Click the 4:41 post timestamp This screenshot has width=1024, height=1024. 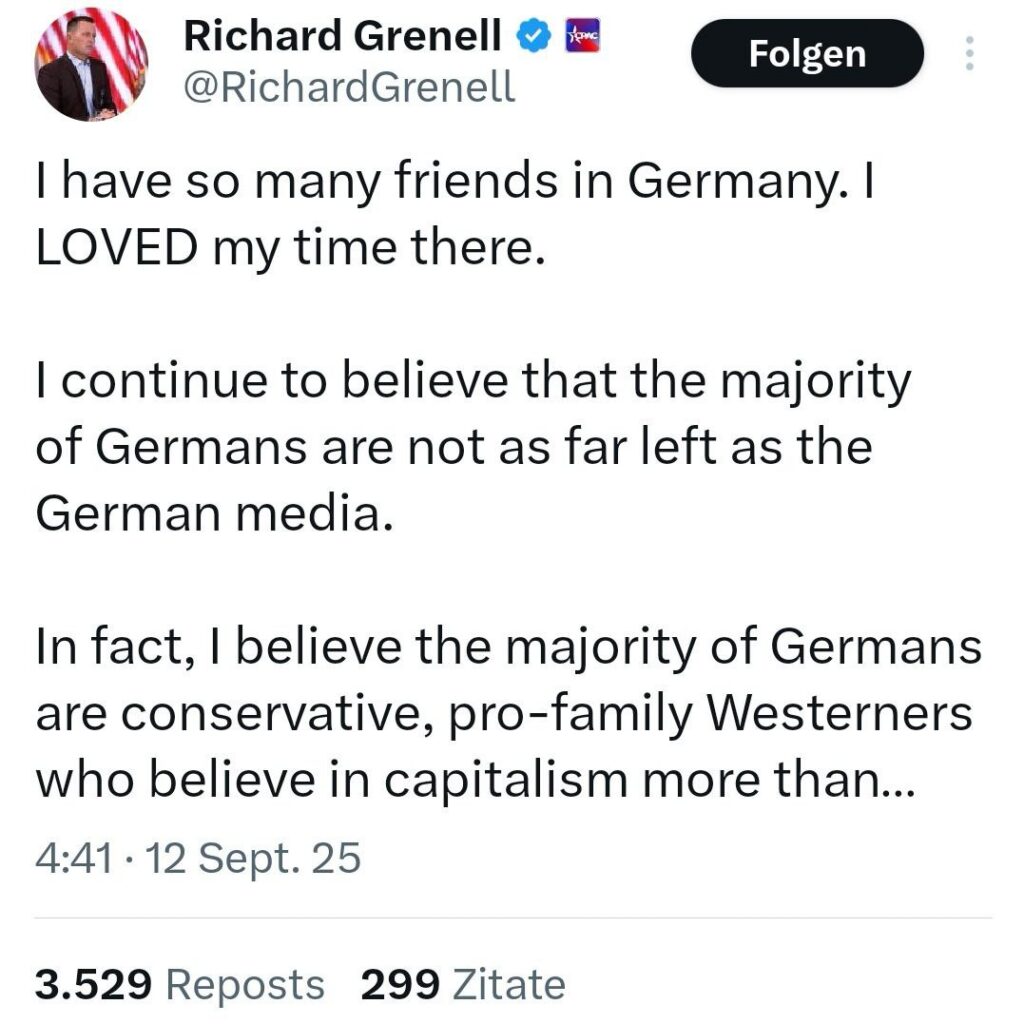[72, 858]
